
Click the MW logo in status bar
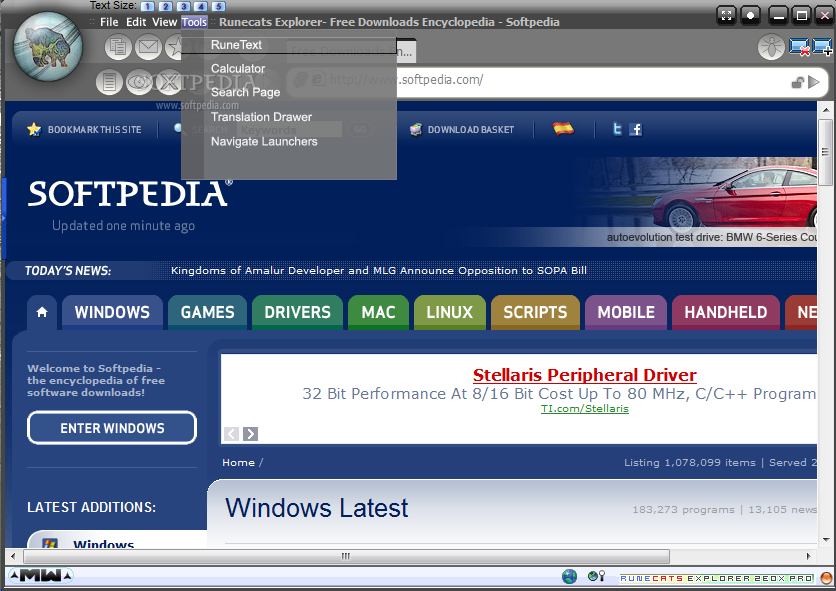tap(41, 576)
